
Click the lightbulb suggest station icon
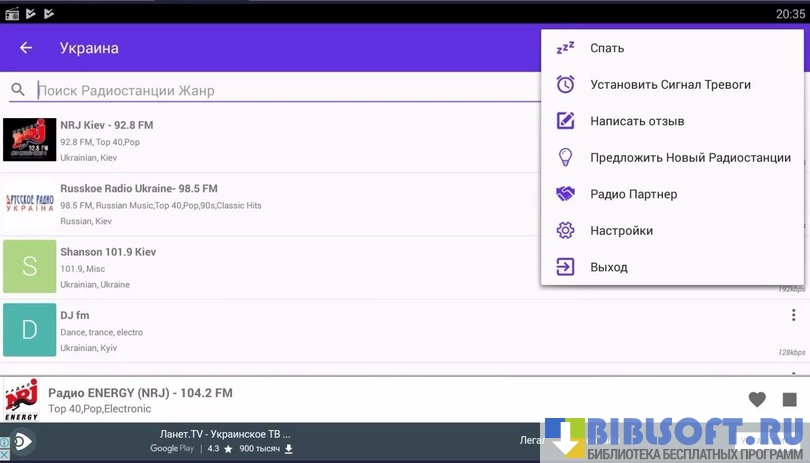point(565,158)
